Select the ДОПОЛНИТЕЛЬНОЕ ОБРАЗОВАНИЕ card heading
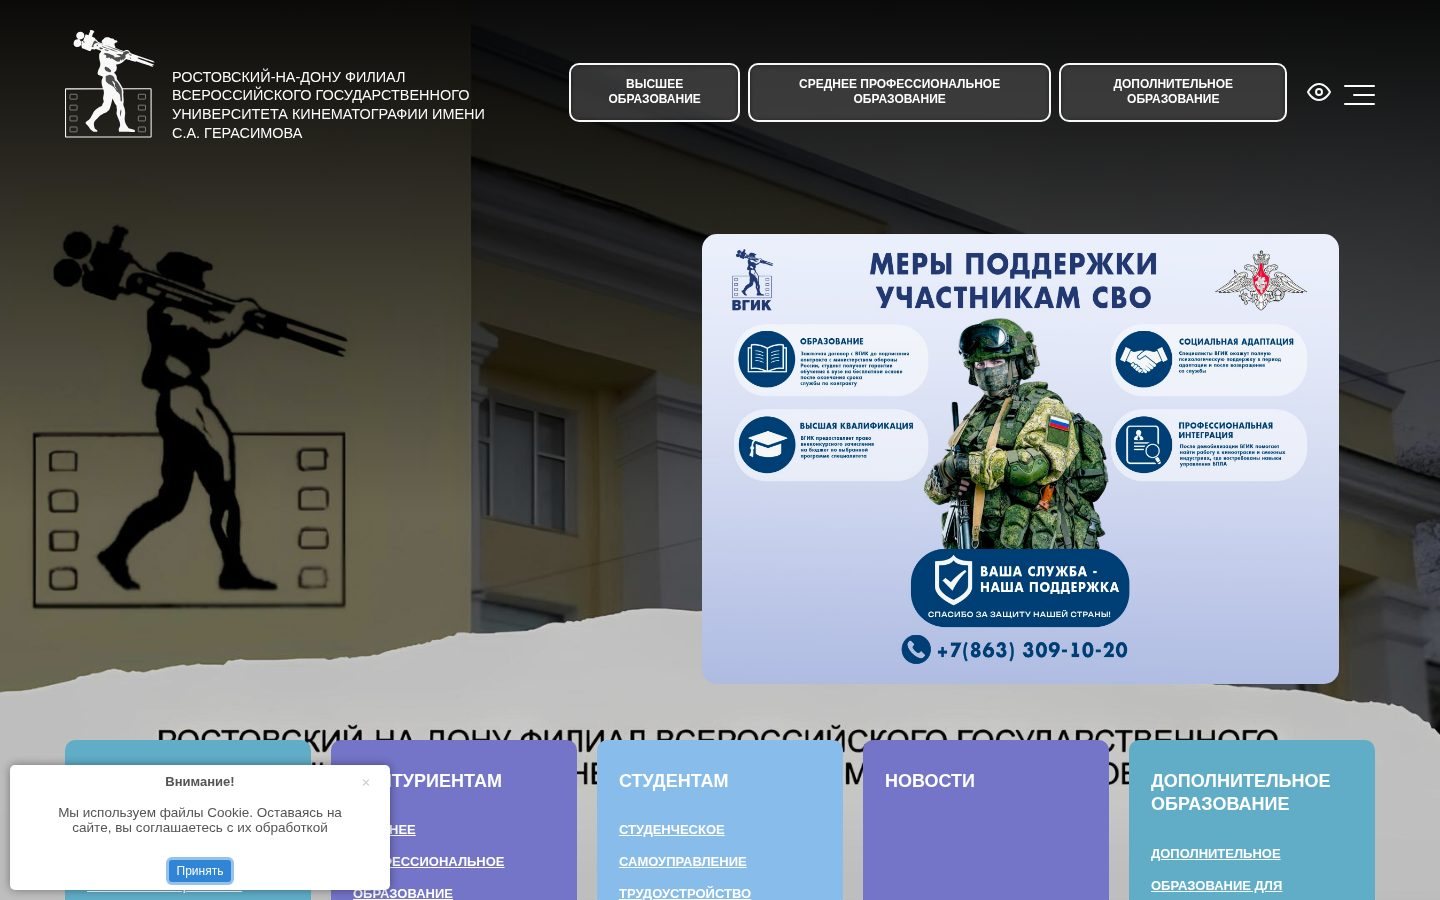Image resolution: width=1440 pixels, height=900 pixels. tap(1240, 792)
